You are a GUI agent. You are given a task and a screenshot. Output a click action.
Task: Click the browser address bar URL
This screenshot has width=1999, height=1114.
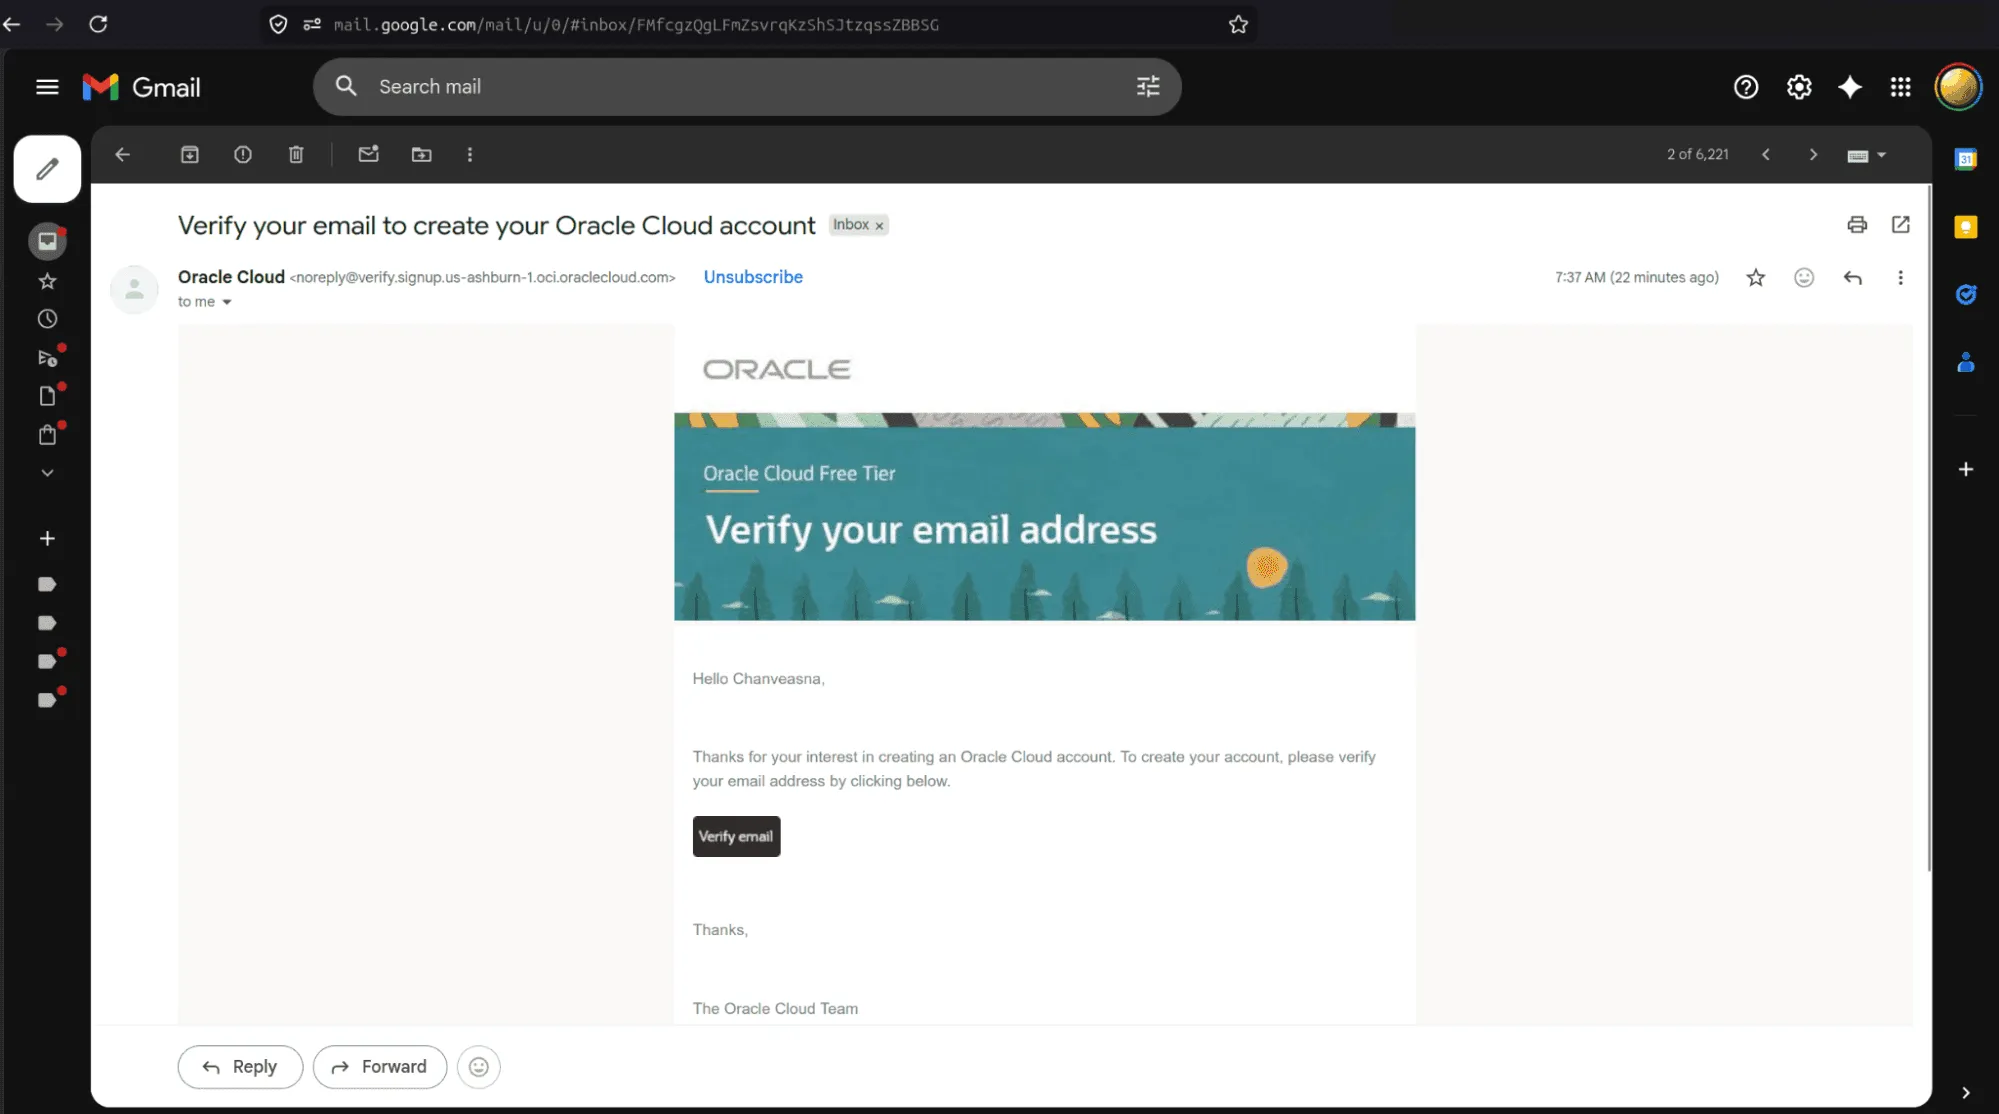(x=636, y=25)
